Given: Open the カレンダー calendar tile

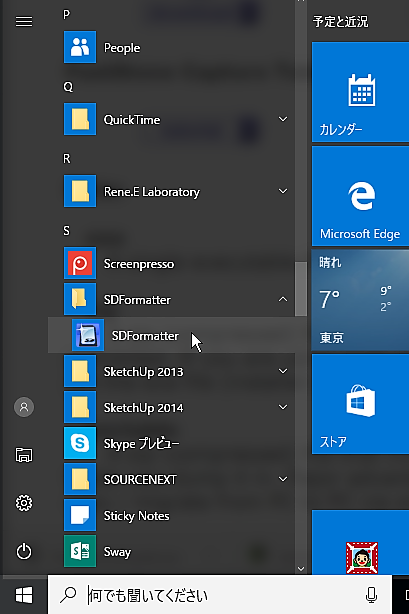Looking at the screenshot, I should click(360, 92).
